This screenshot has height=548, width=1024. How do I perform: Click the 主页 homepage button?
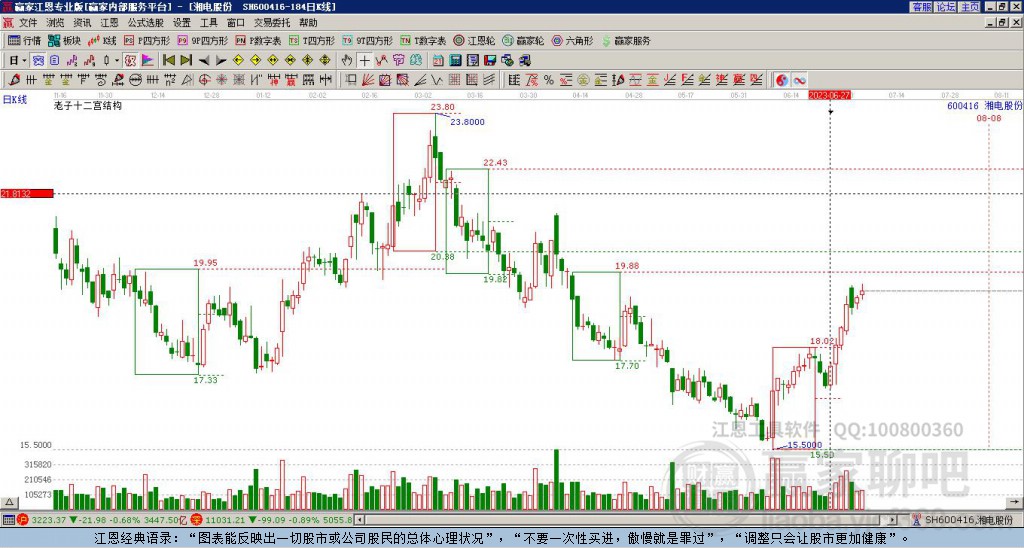tap(970, 7)
